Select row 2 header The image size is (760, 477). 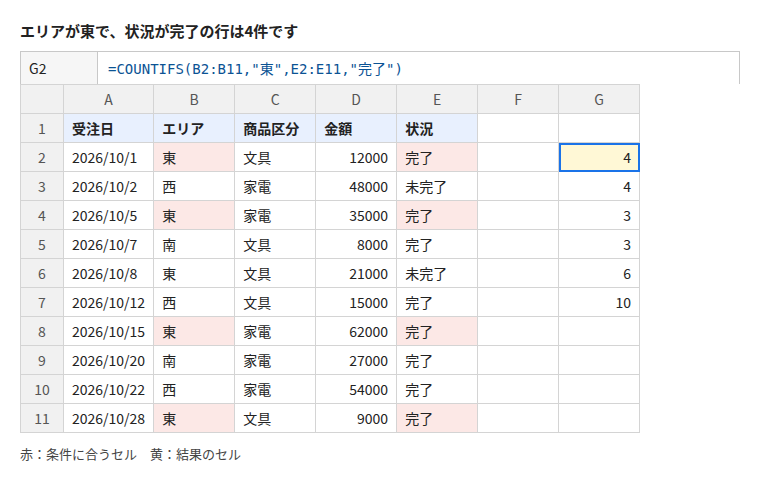pos(42,158)
